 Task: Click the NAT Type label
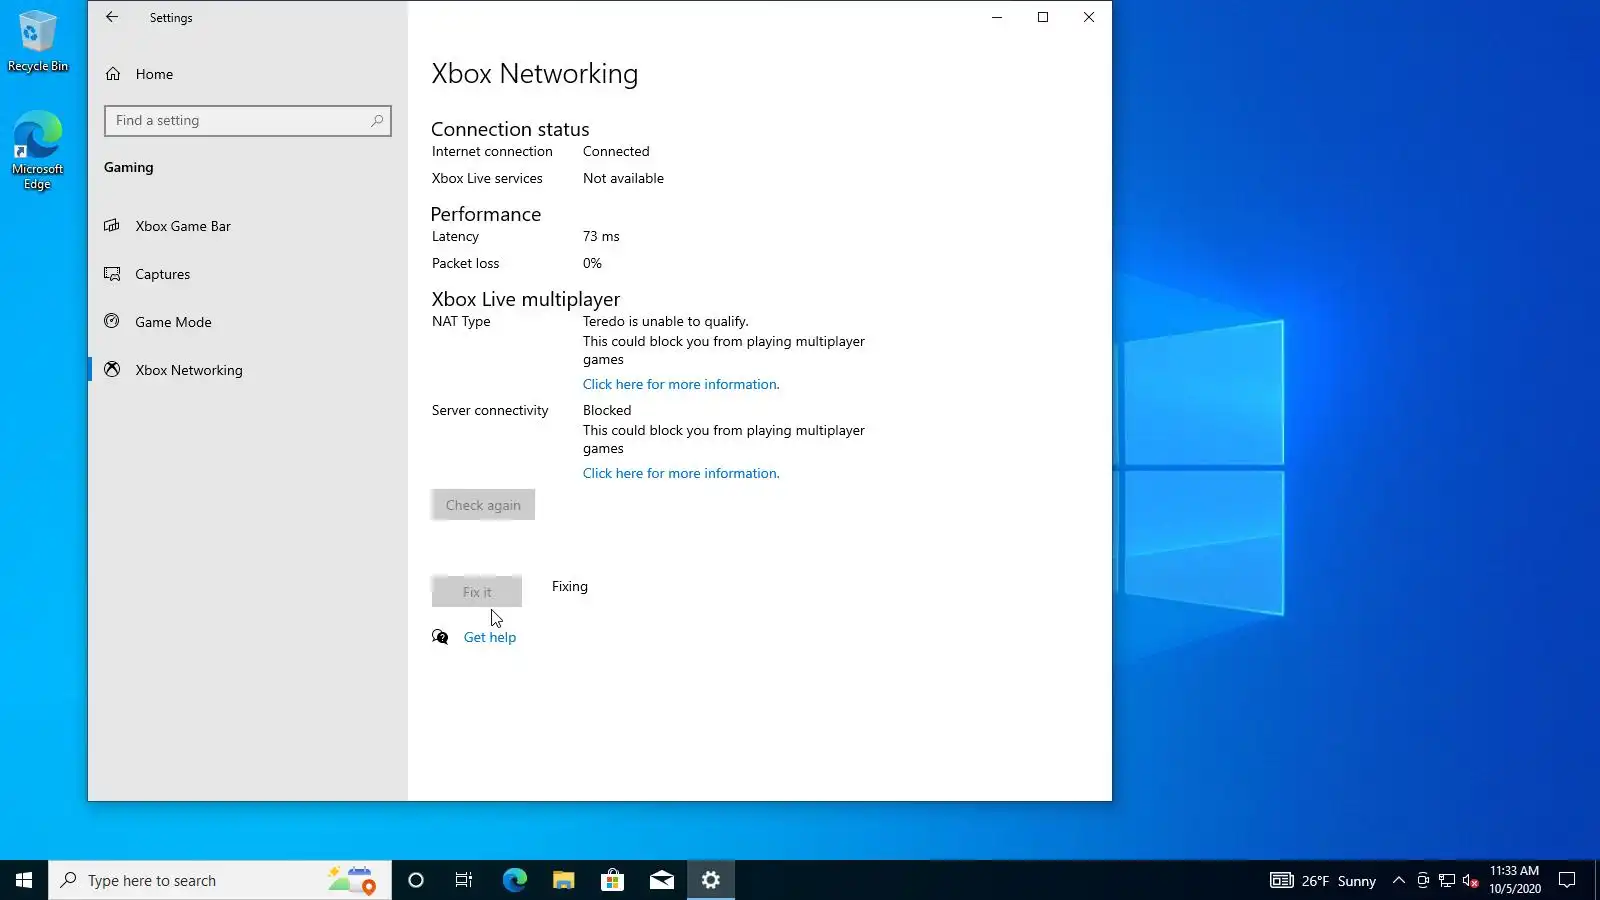461,321
